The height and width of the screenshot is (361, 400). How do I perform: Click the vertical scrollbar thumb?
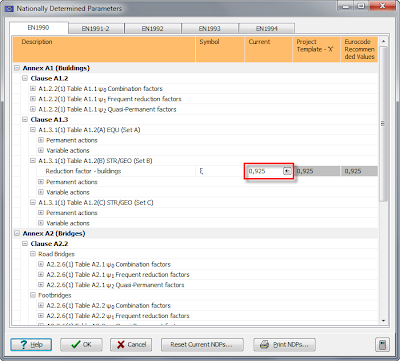click(383, 124)
